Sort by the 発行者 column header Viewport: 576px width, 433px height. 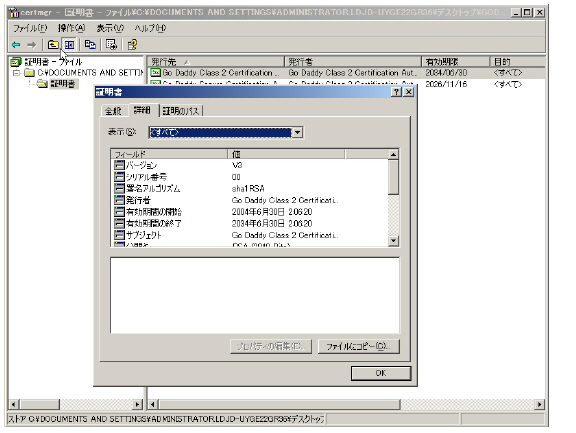353,62
